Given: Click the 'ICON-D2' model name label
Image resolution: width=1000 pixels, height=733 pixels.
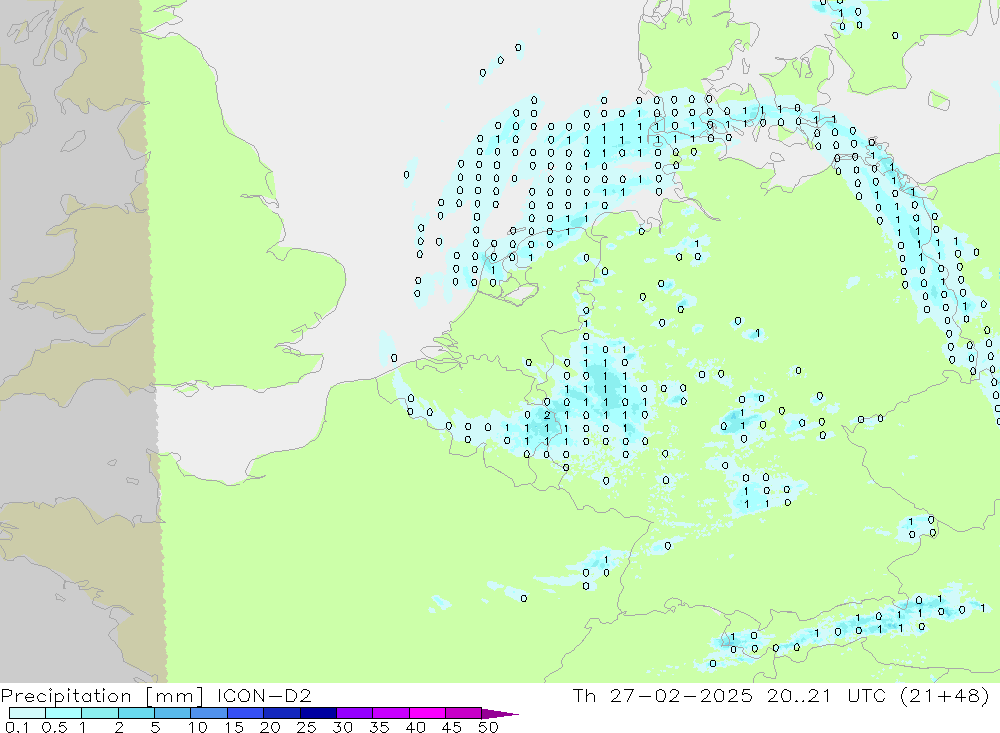Looking at the screenshot, I should [x=264, y=695].
